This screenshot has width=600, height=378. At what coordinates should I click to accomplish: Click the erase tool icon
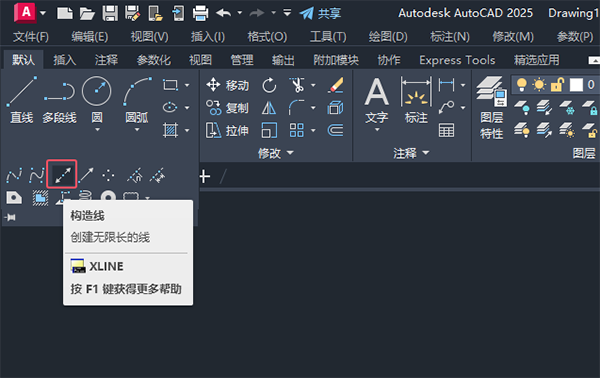(x=336, y=85)
